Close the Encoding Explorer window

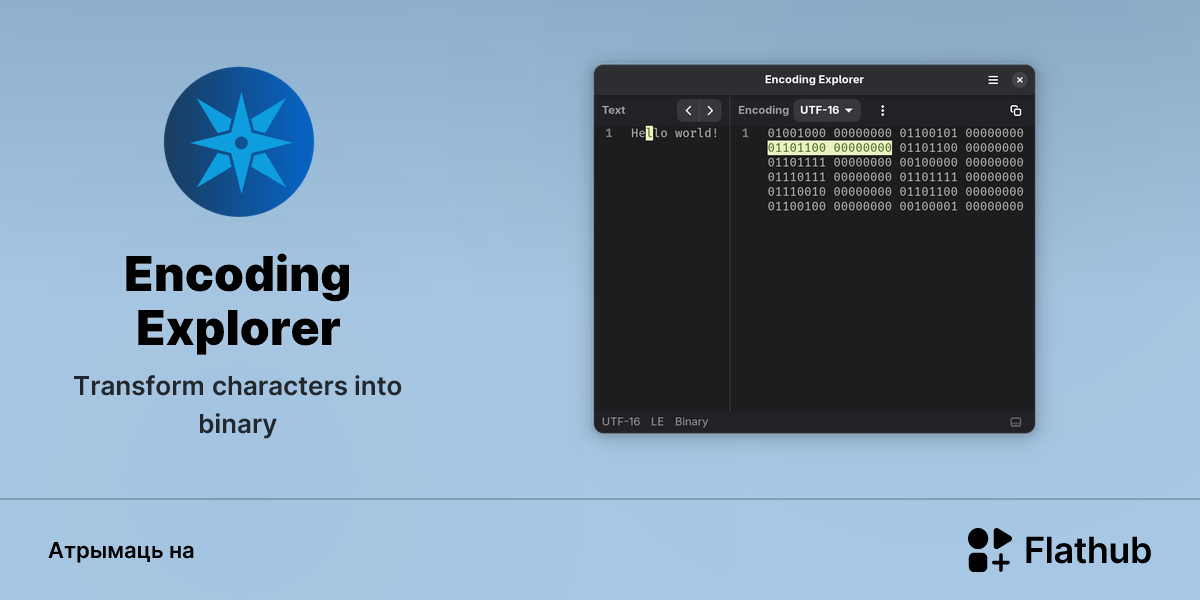(1019, 80)
